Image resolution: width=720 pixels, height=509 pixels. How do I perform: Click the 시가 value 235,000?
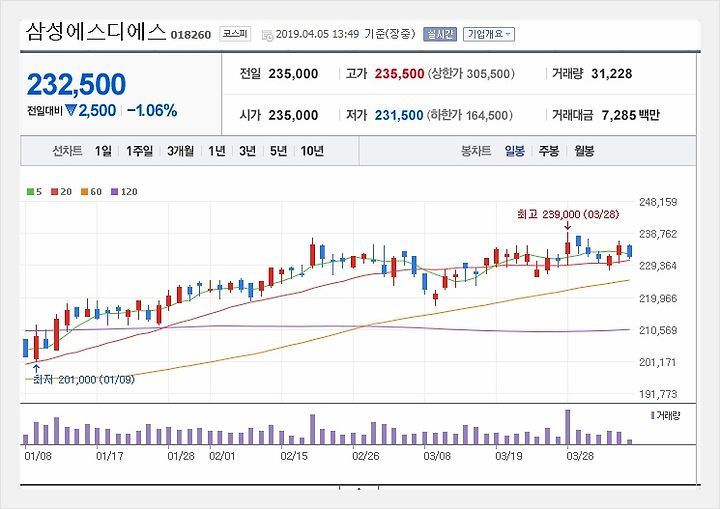293,115
